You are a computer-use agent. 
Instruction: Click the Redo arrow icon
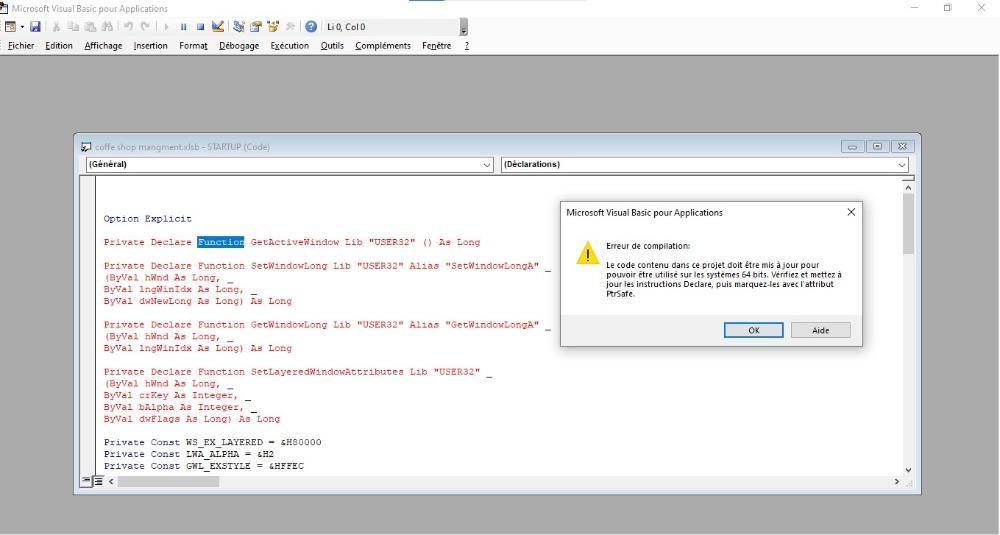click(145, 27)
